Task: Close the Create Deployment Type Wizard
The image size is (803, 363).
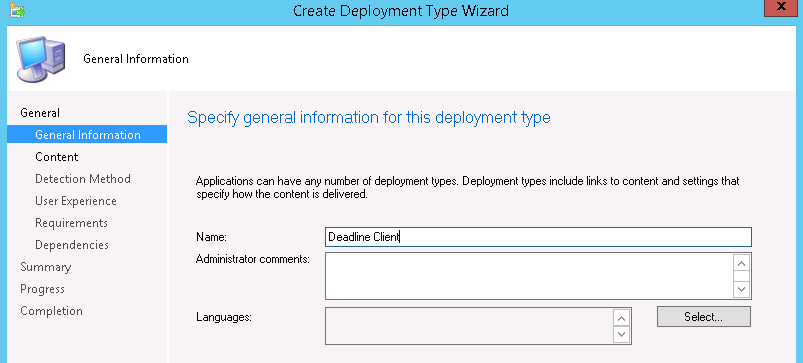Action: coord(781,8)
